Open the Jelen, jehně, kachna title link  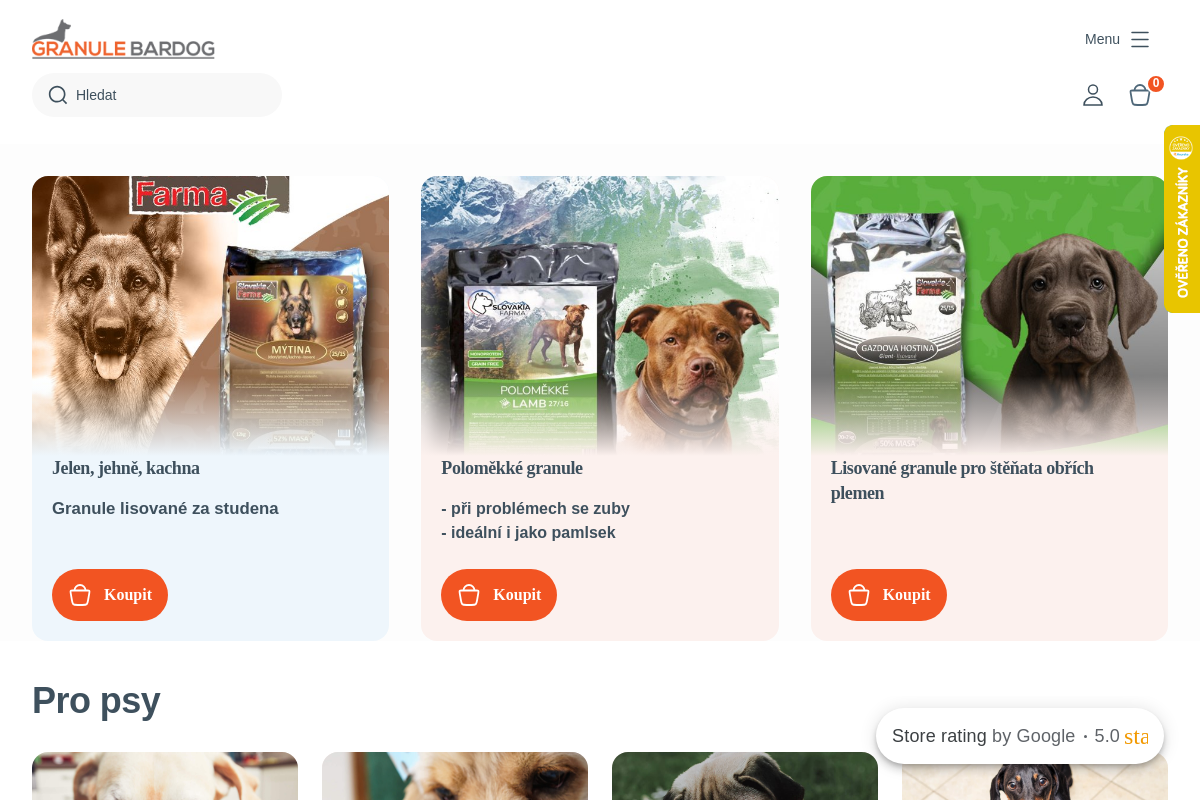click(x=126, y=468)
